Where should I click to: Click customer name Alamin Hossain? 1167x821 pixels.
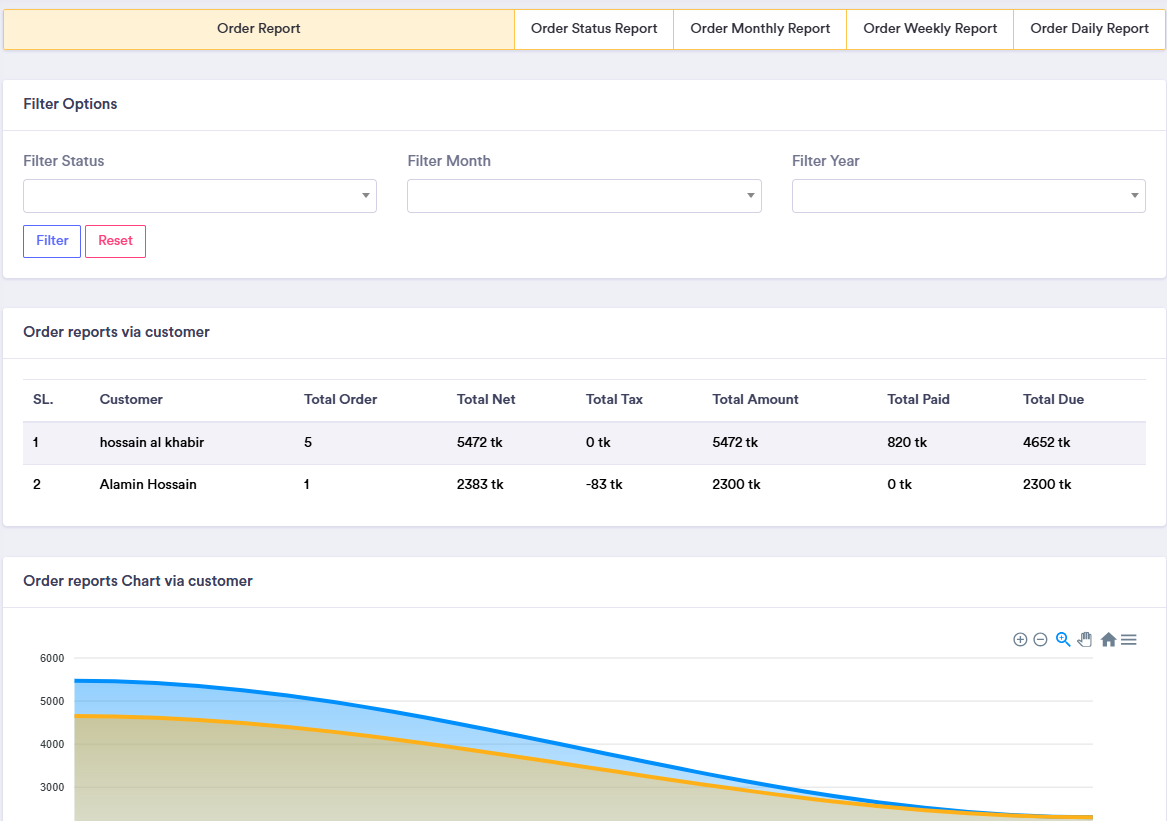tap(148, 485)
